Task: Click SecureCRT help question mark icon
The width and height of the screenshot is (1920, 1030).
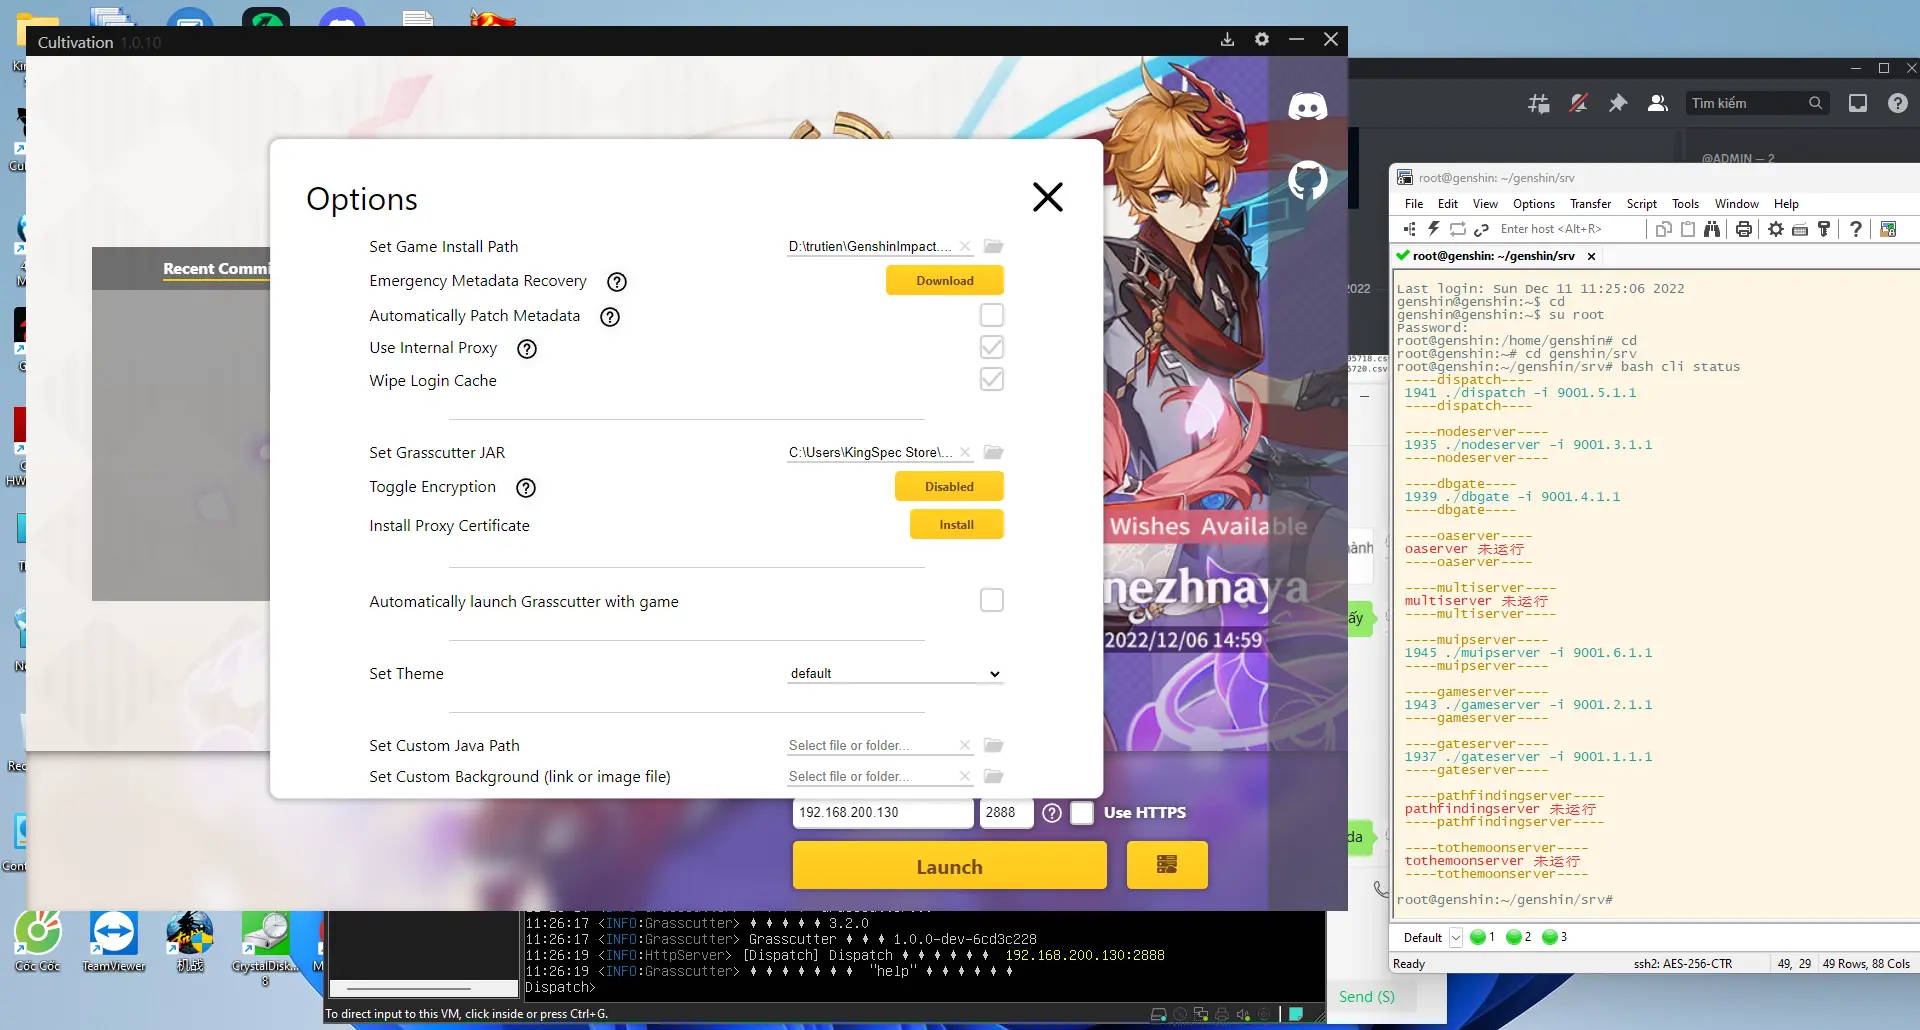Action: tap(1856, 229)
